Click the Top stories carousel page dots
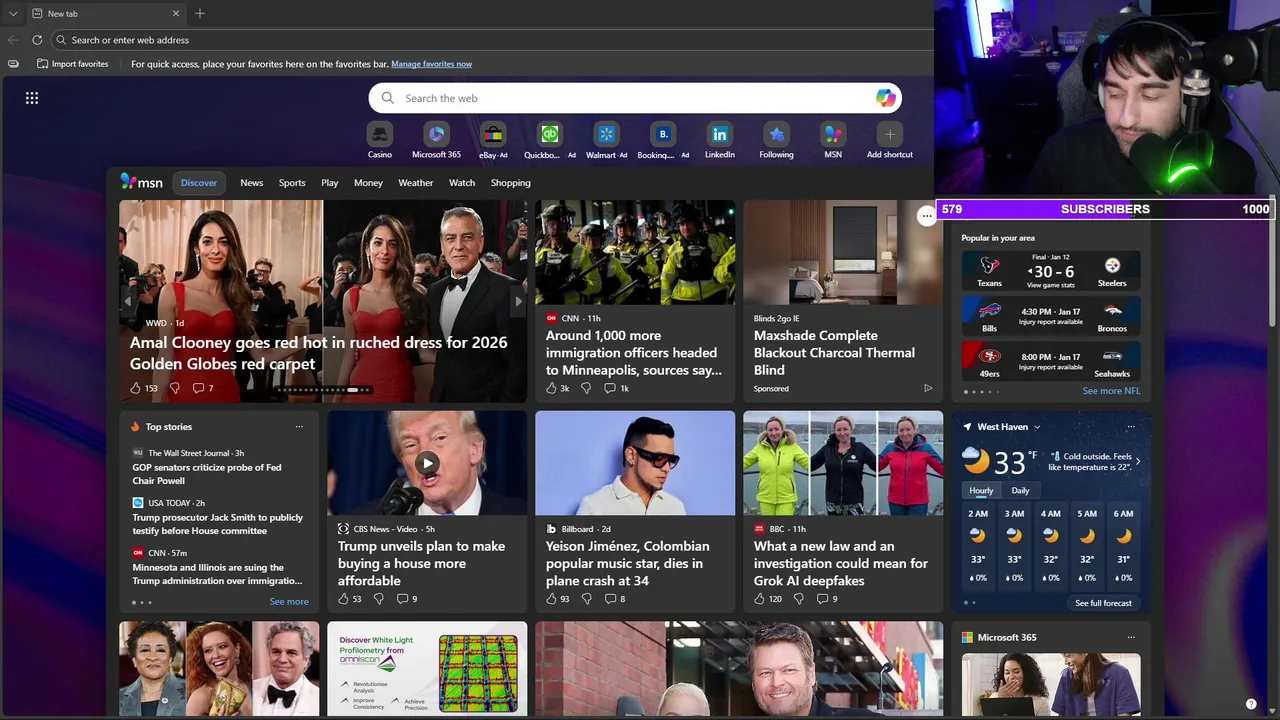This screenshot has width=1280, height=720. click(141, 602)
